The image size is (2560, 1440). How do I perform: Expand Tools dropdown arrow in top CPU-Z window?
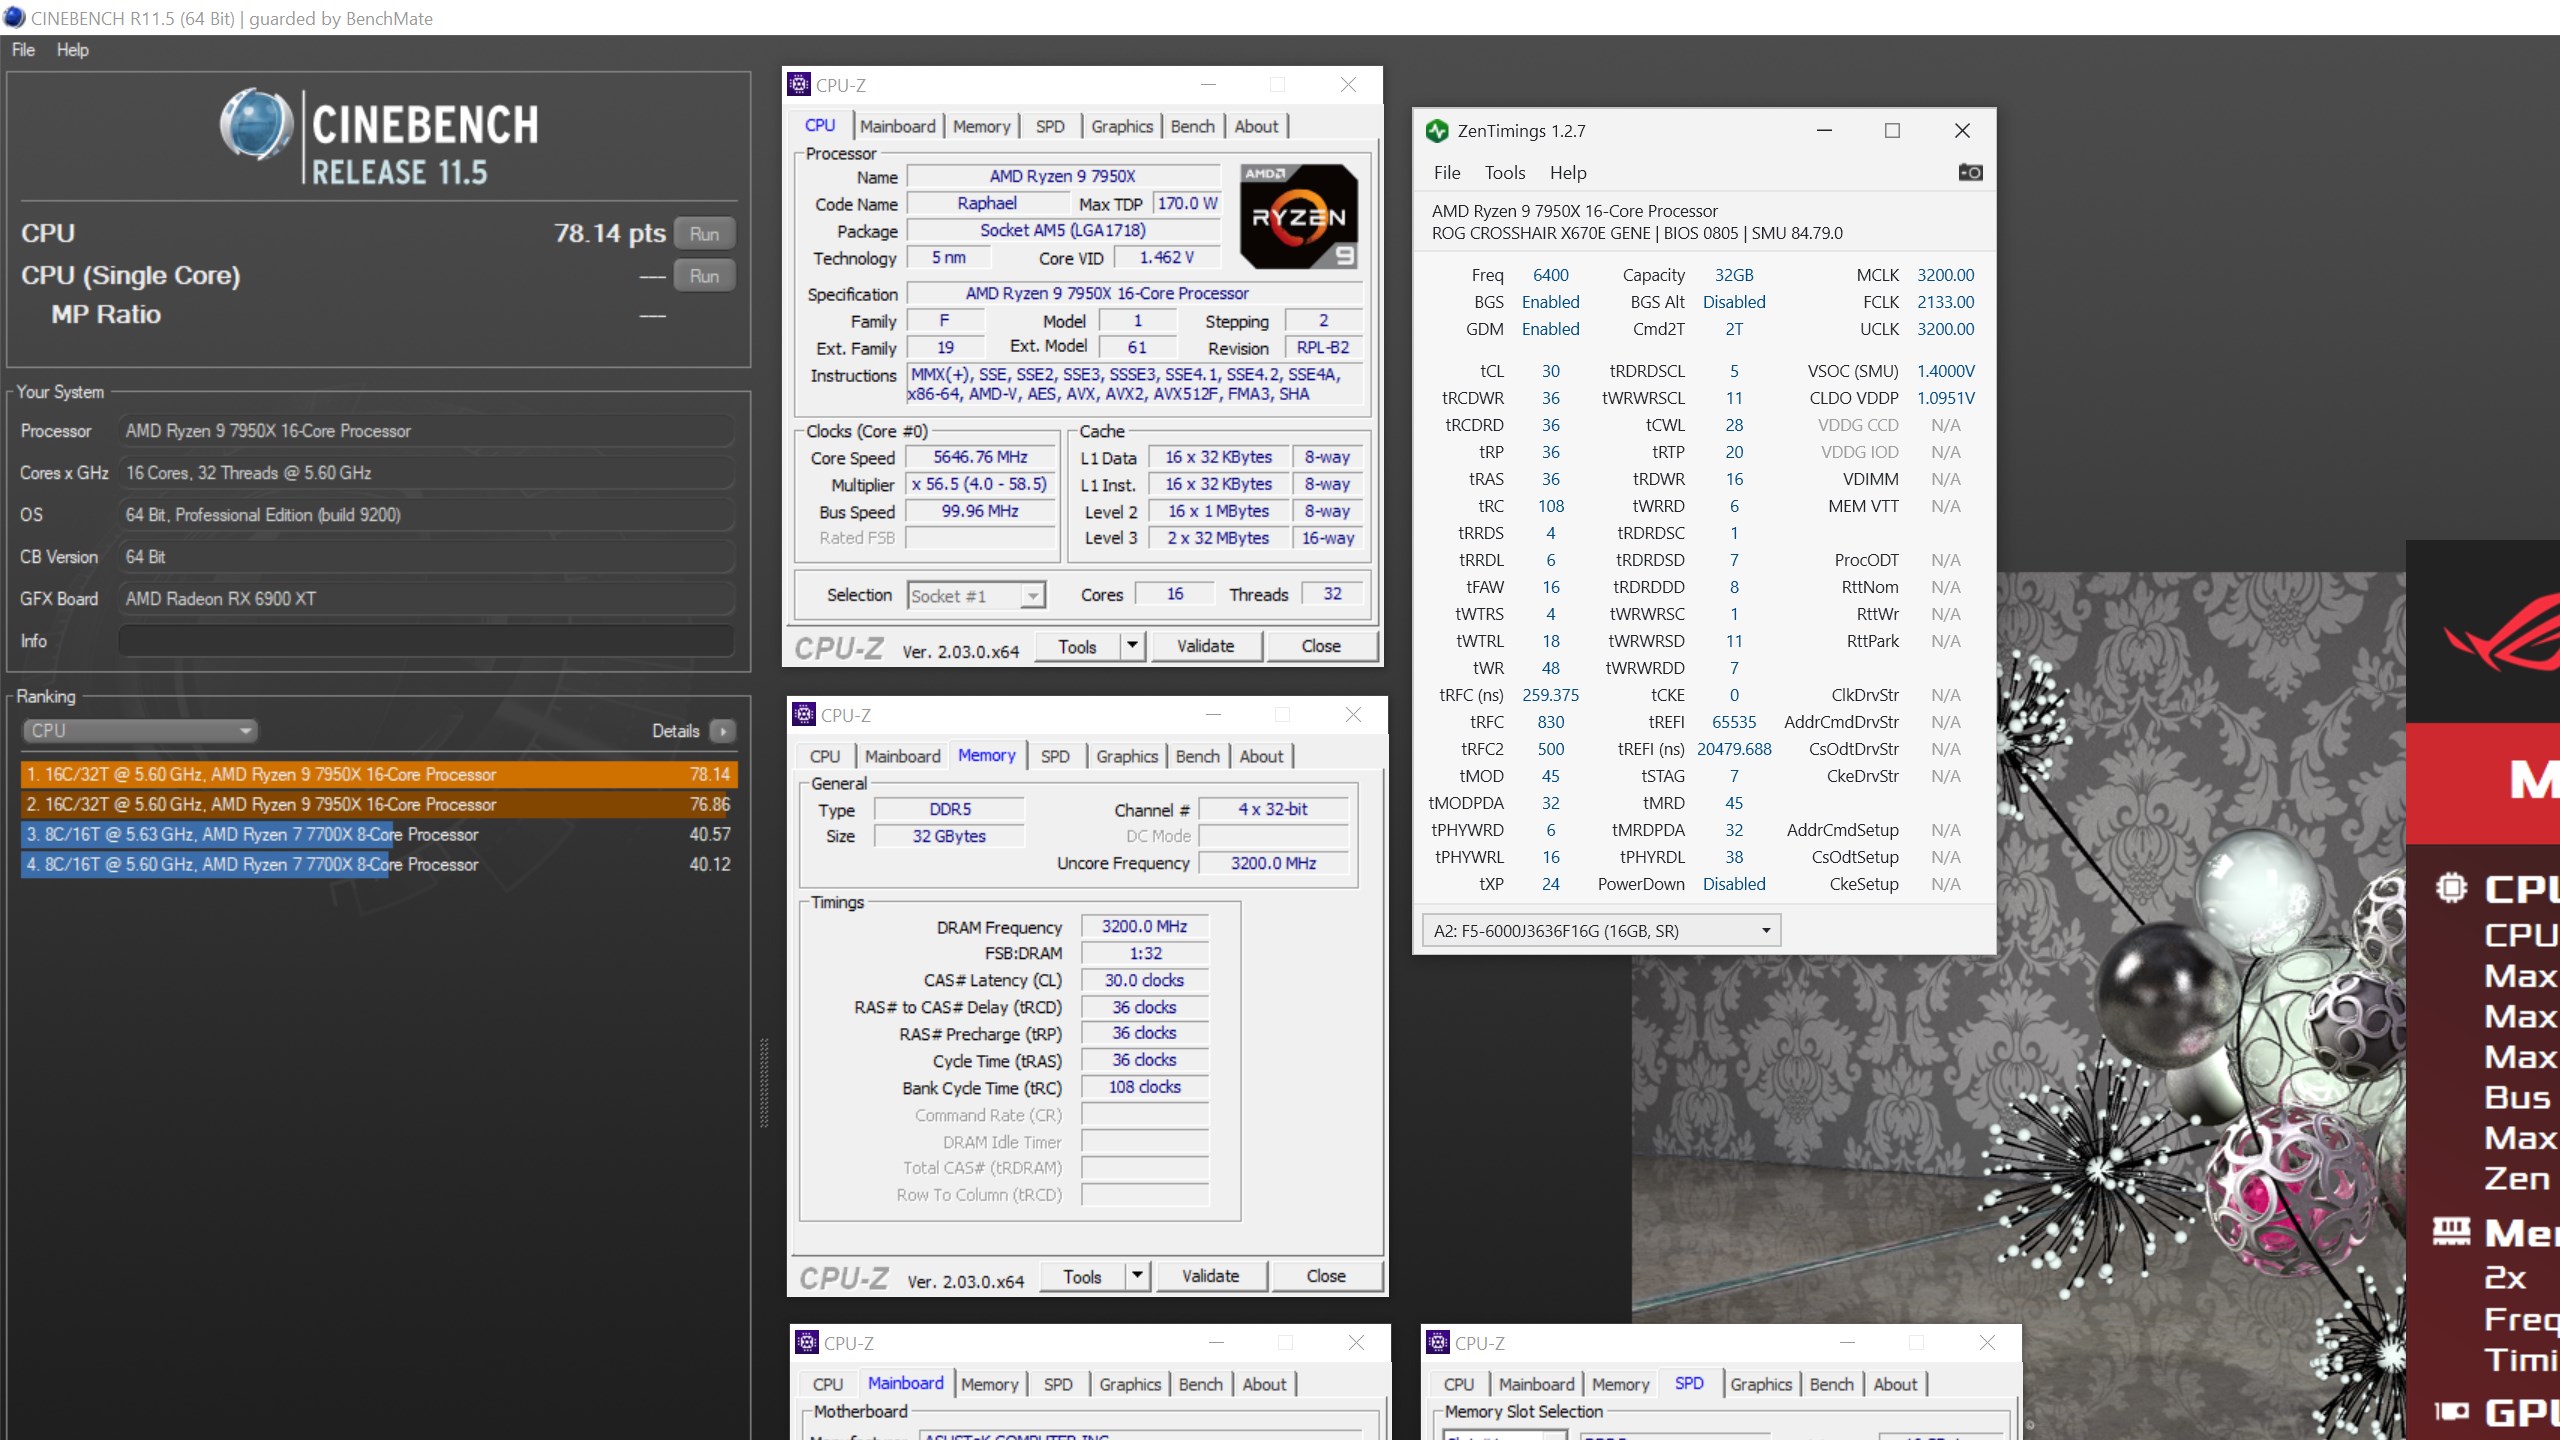coord(1131,646)
